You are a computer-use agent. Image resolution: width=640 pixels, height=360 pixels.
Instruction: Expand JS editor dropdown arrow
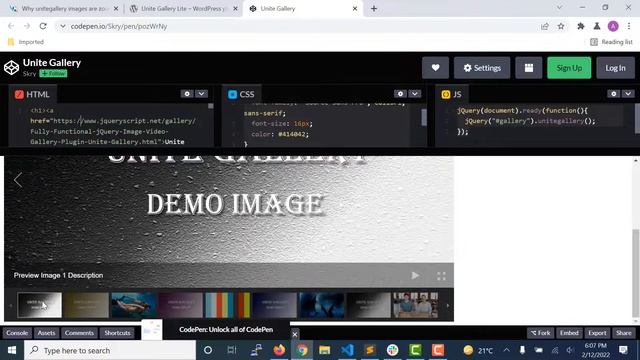point(628,94)
